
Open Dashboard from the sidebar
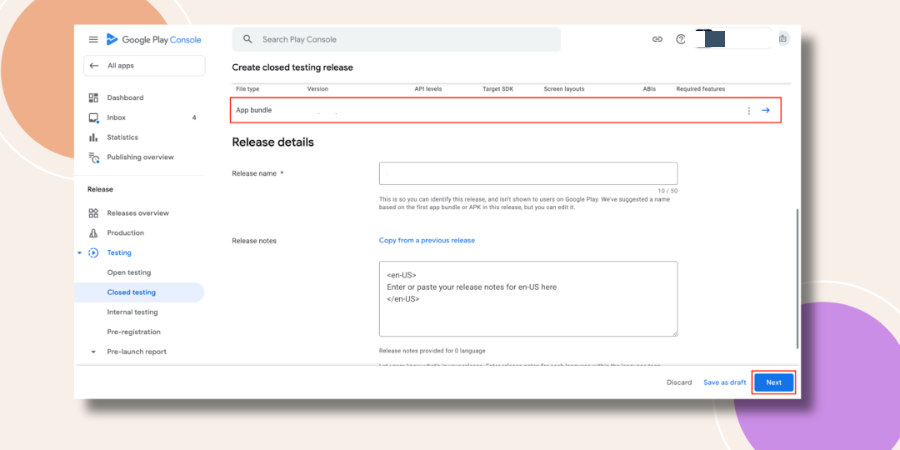click(125, 98)
